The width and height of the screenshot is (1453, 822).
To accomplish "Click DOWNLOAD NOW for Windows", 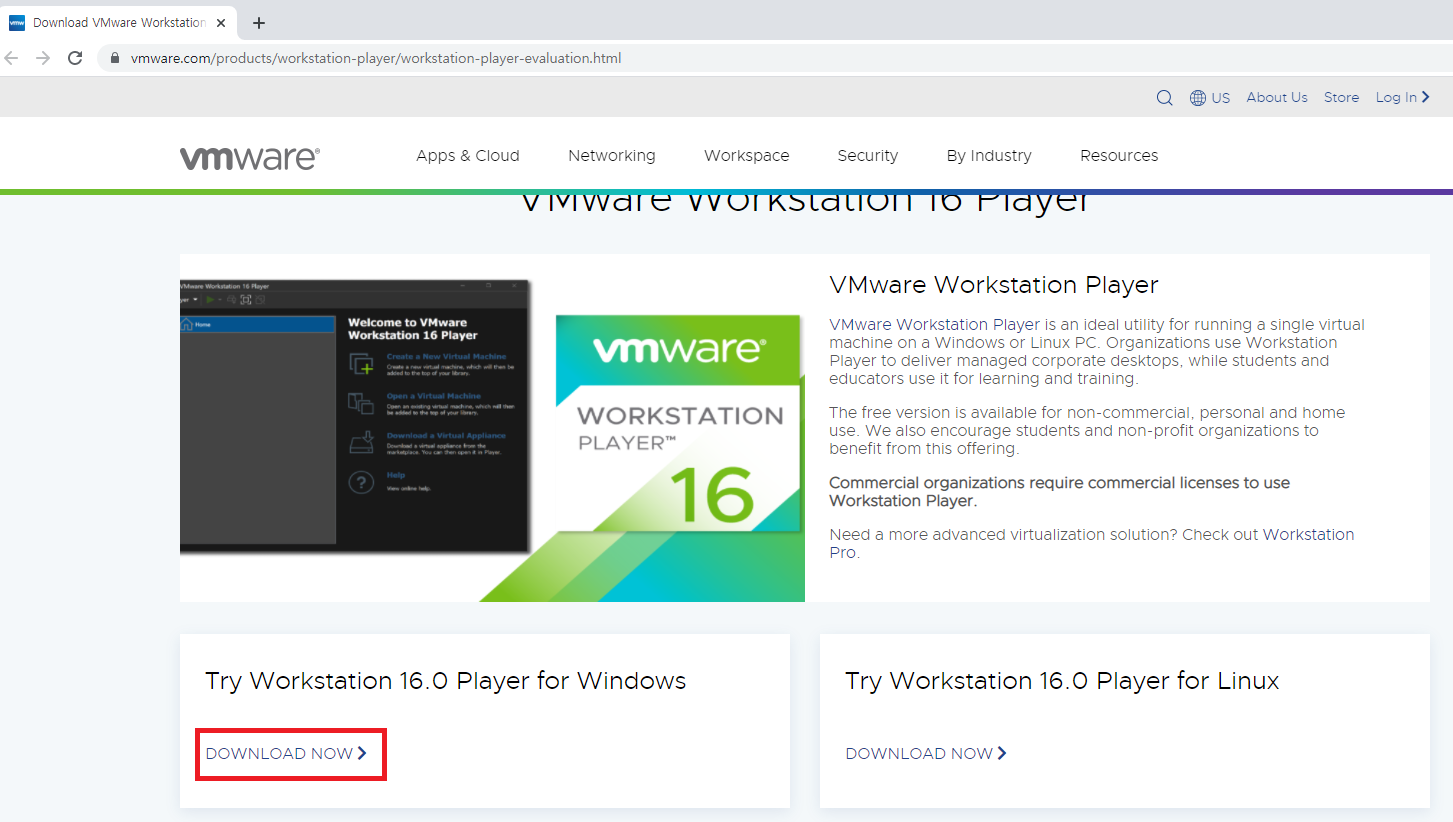I will click(x=287, y=753).
